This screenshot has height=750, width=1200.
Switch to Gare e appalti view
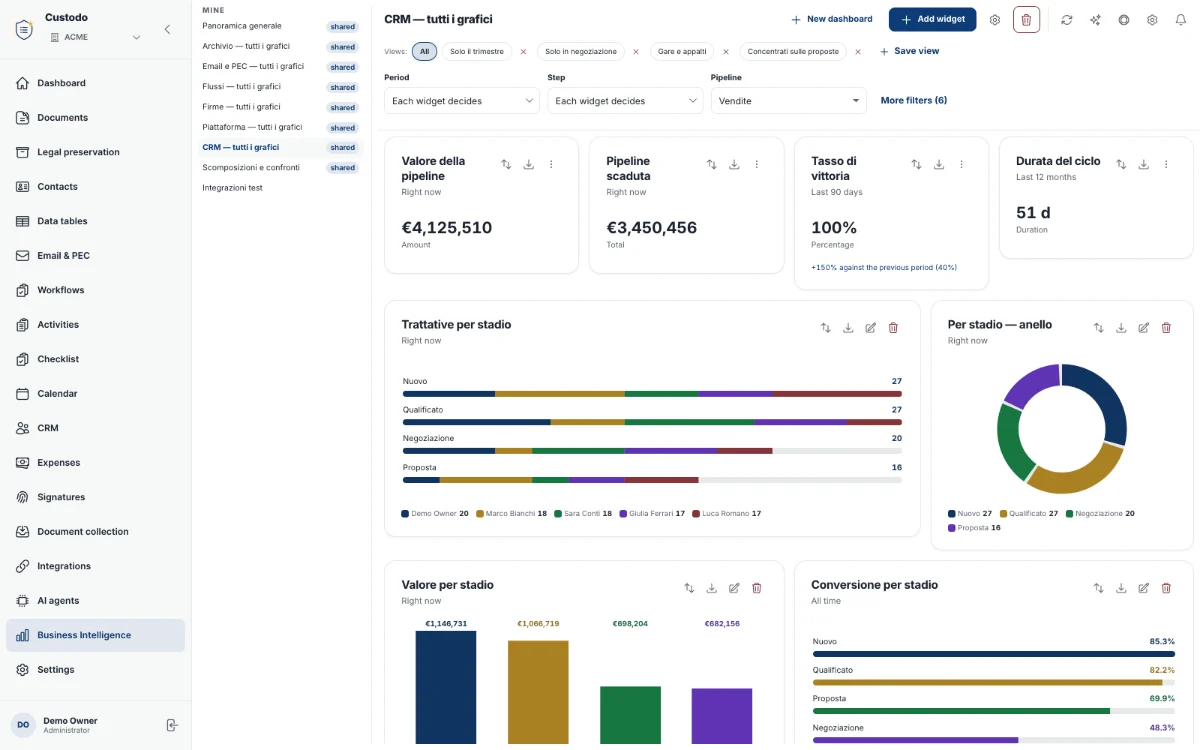click(x=682, y=51)
